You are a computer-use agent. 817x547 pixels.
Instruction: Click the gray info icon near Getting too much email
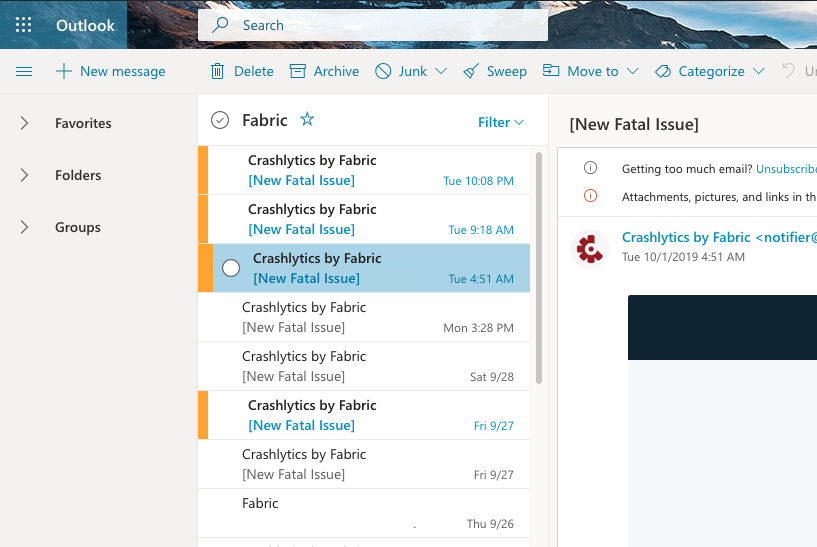pos(590,168)
